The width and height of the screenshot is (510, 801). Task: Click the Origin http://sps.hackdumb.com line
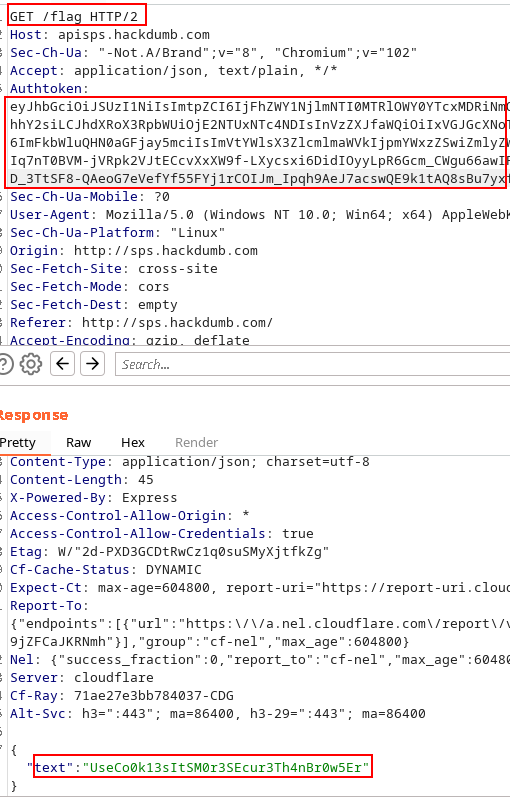point(134,251)
